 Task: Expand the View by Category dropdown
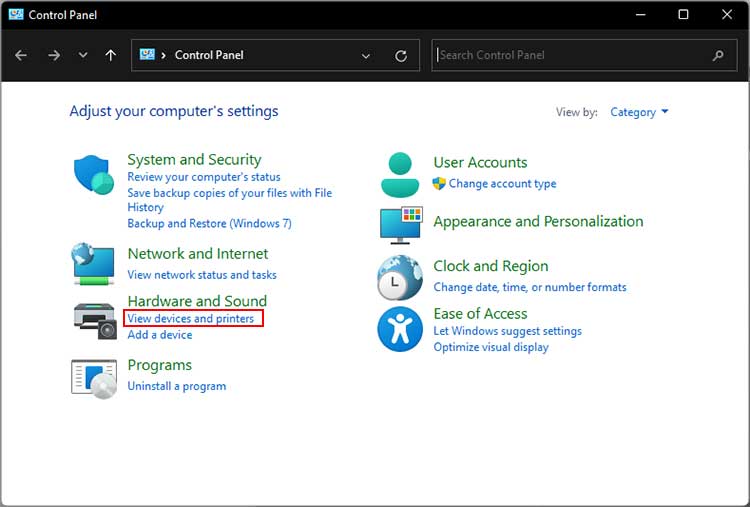[x=639, y=112]
